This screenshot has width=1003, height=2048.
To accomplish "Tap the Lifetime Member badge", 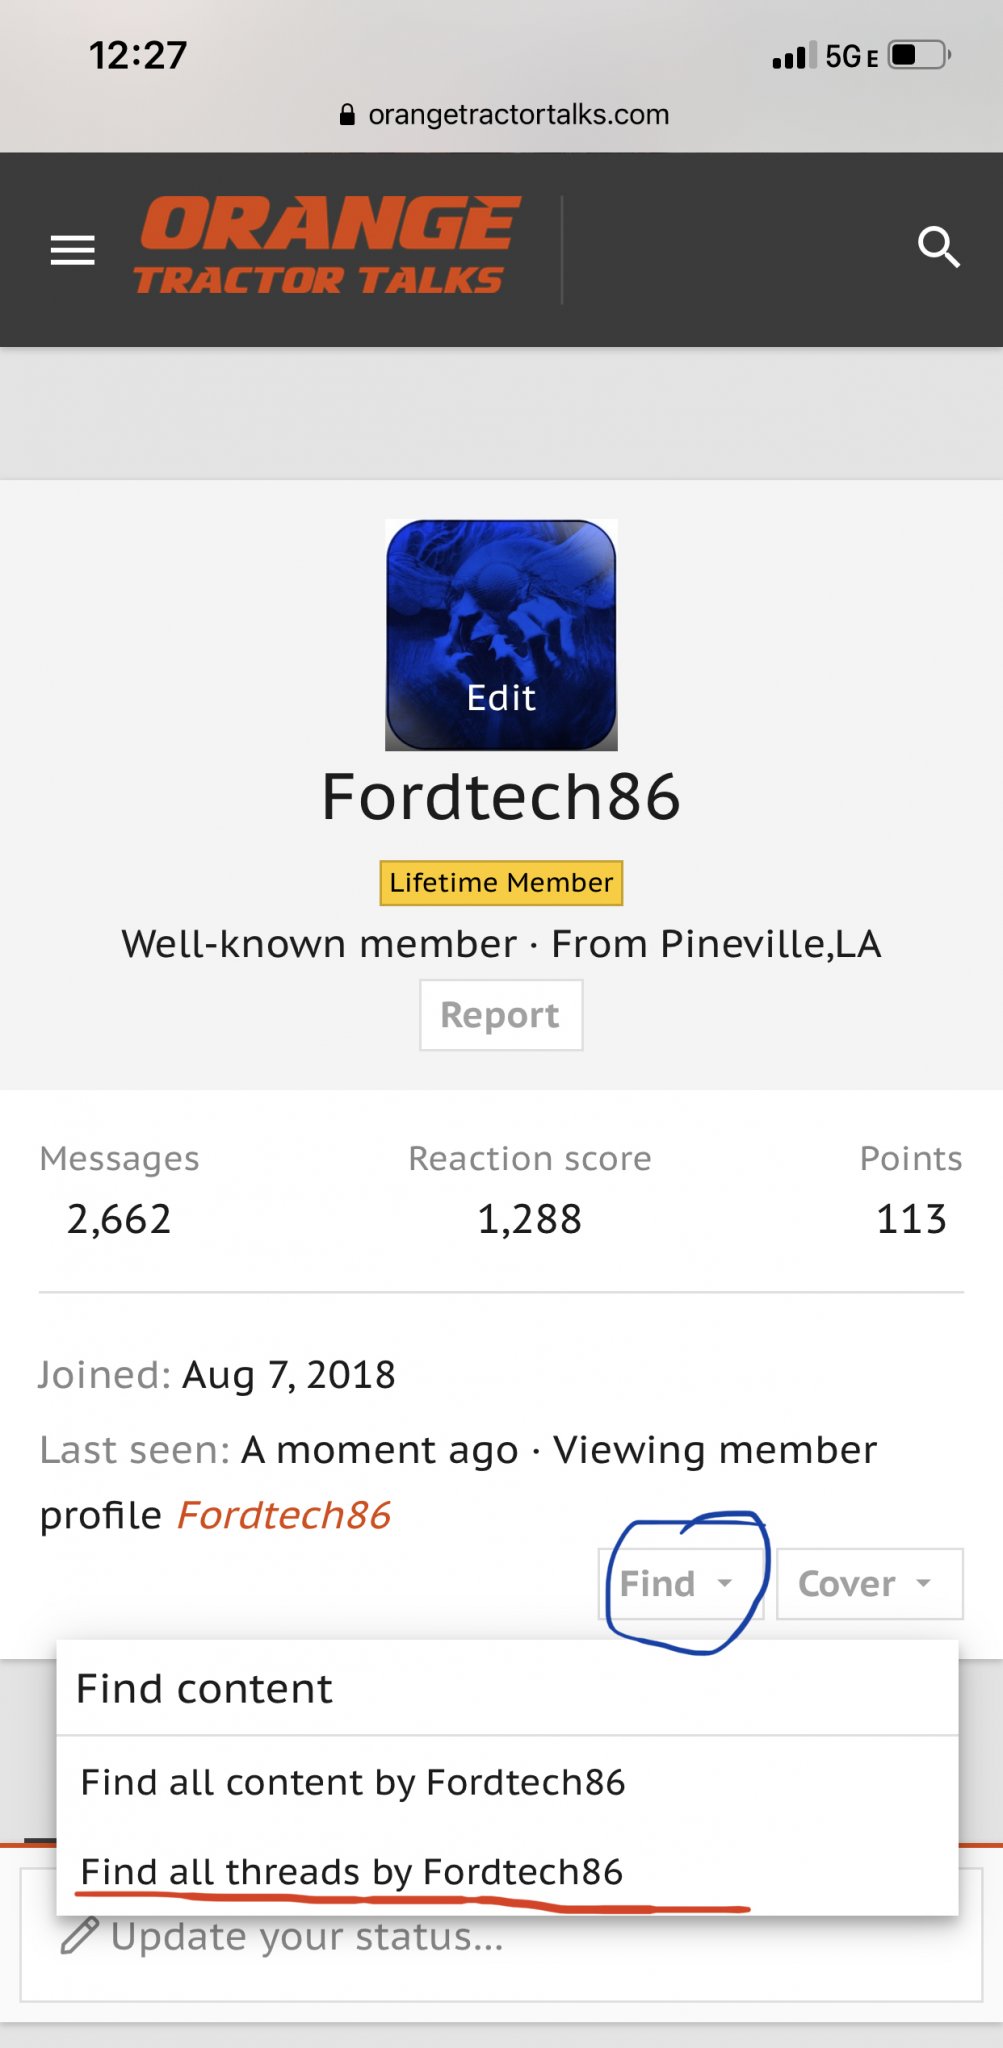I will point(501,883).
